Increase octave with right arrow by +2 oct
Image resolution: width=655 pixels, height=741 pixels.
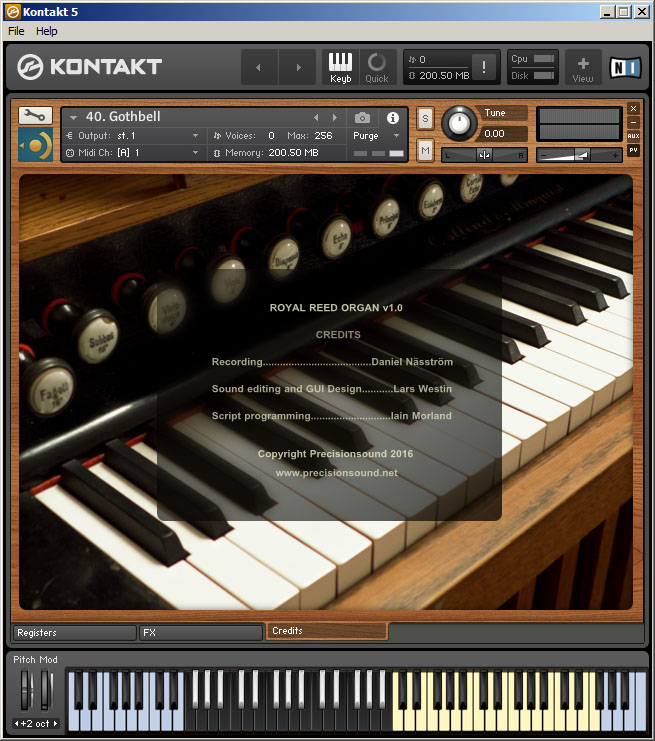(55, 724)
